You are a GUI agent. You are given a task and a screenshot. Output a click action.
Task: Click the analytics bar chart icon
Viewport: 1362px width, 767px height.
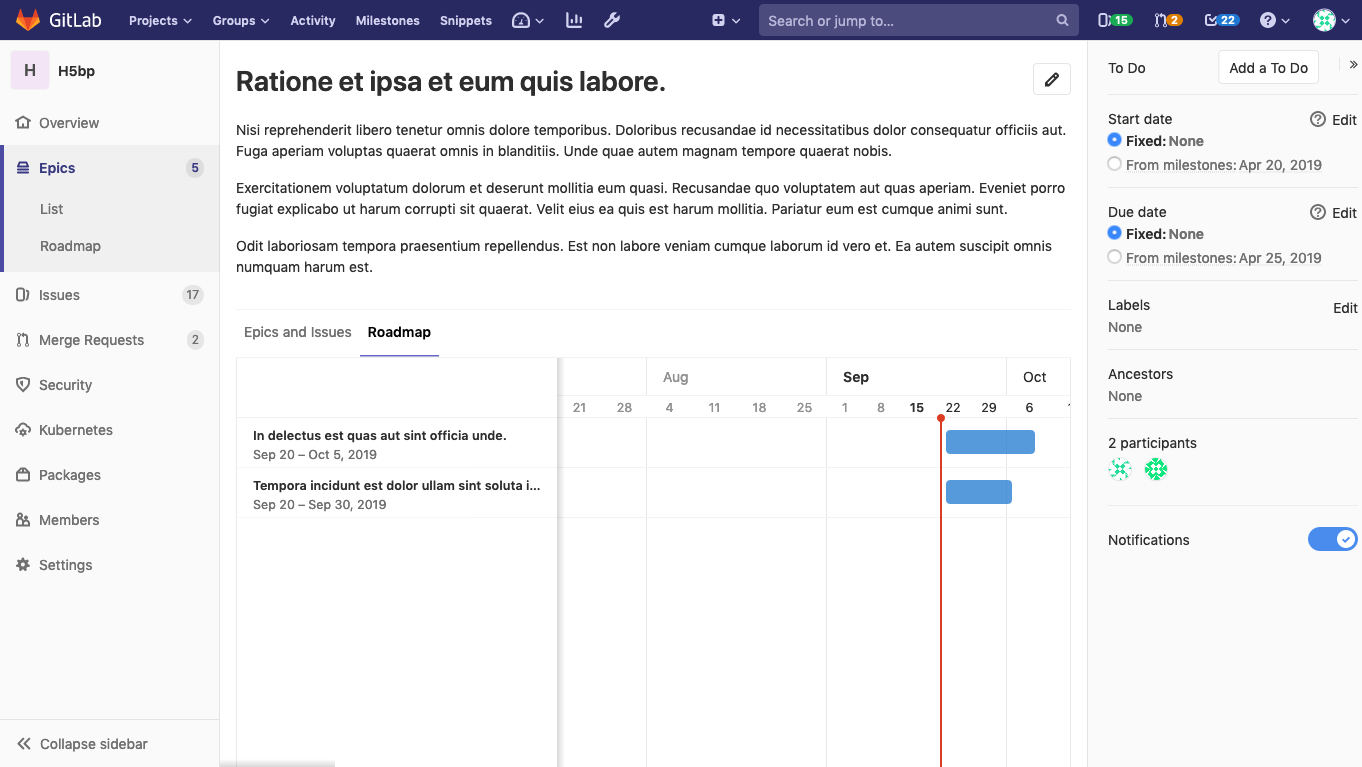[x=574, y=20]
